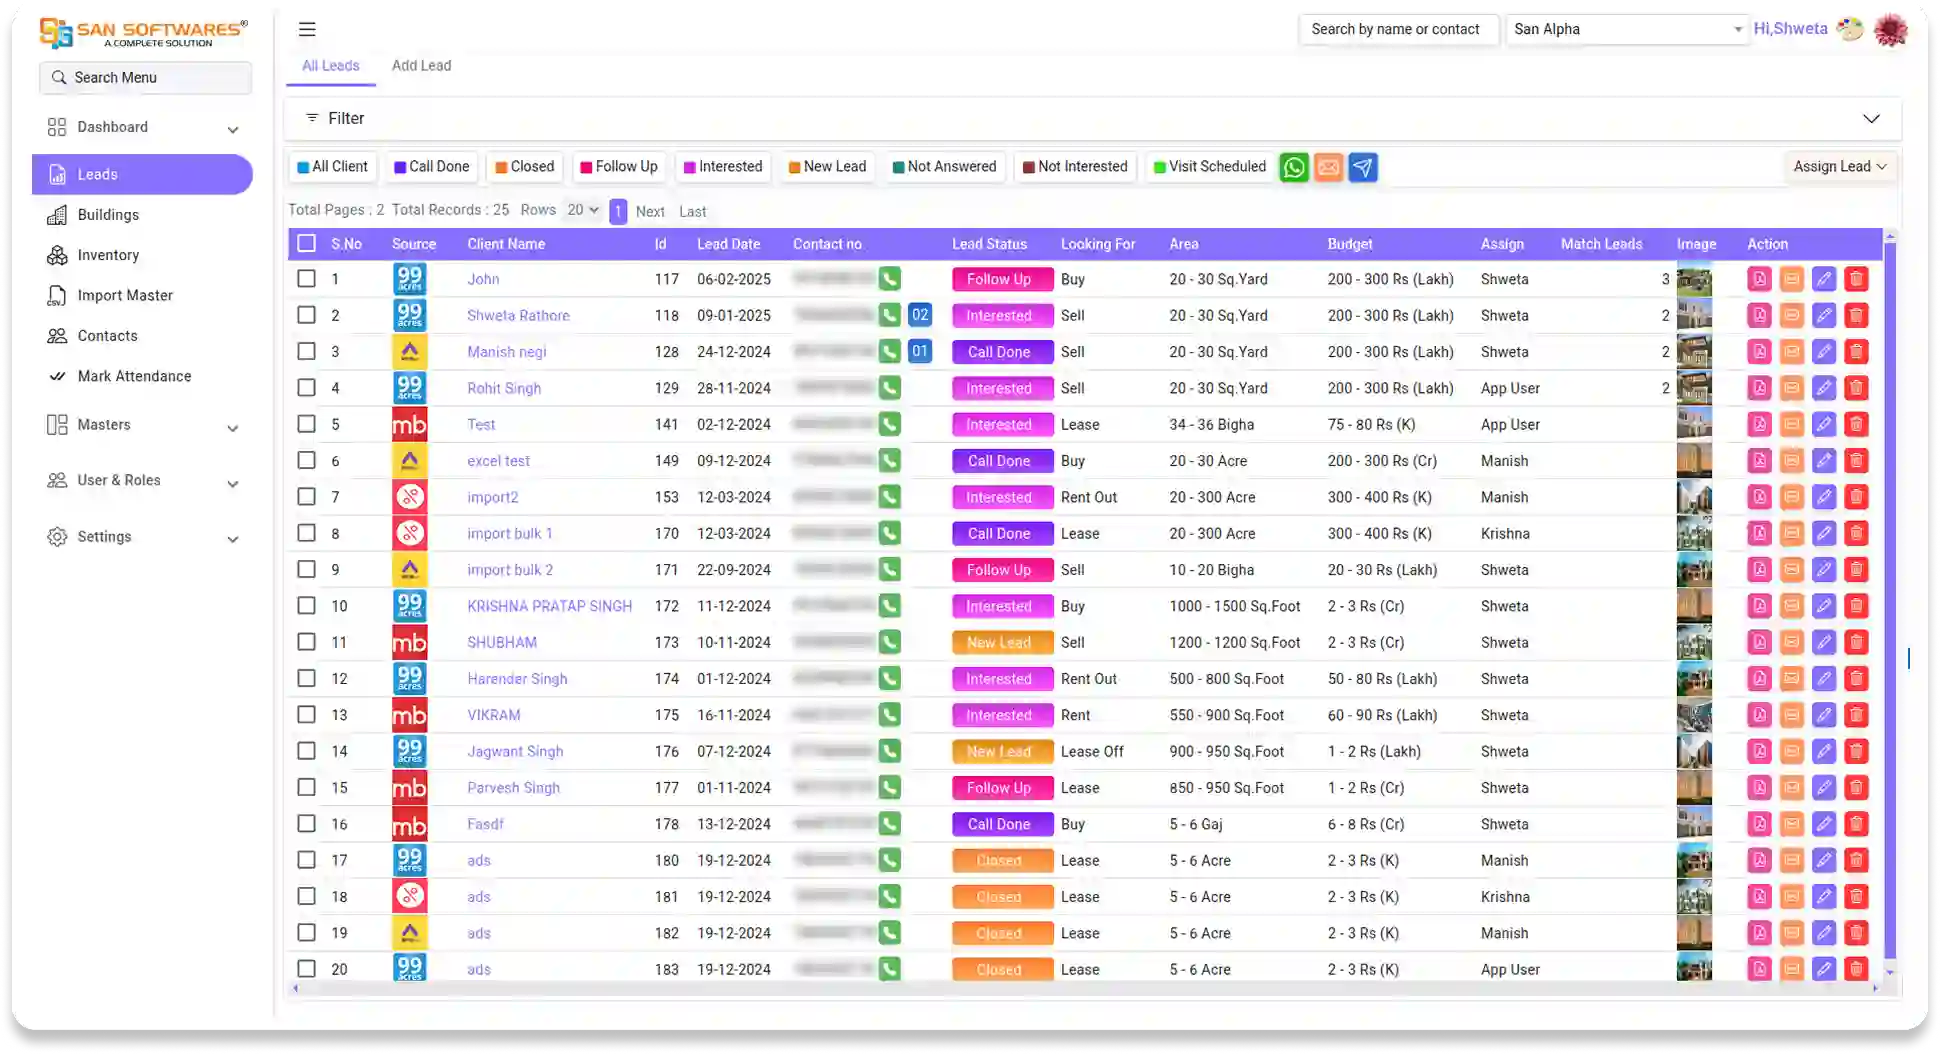Check the checkbox for lead Rohit Singh
The height and width of the screenshot is (1054, 1940).
306,387
